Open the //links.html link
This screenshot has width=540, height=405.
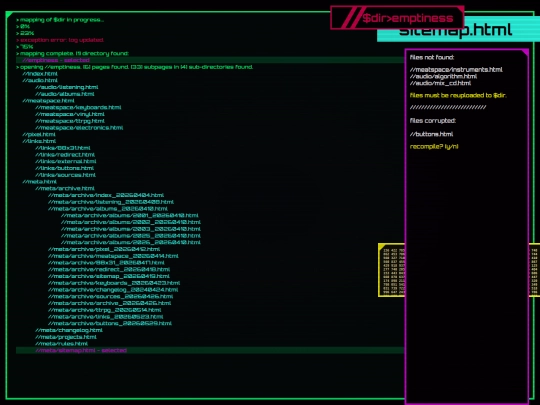click(x=39, y=141)
